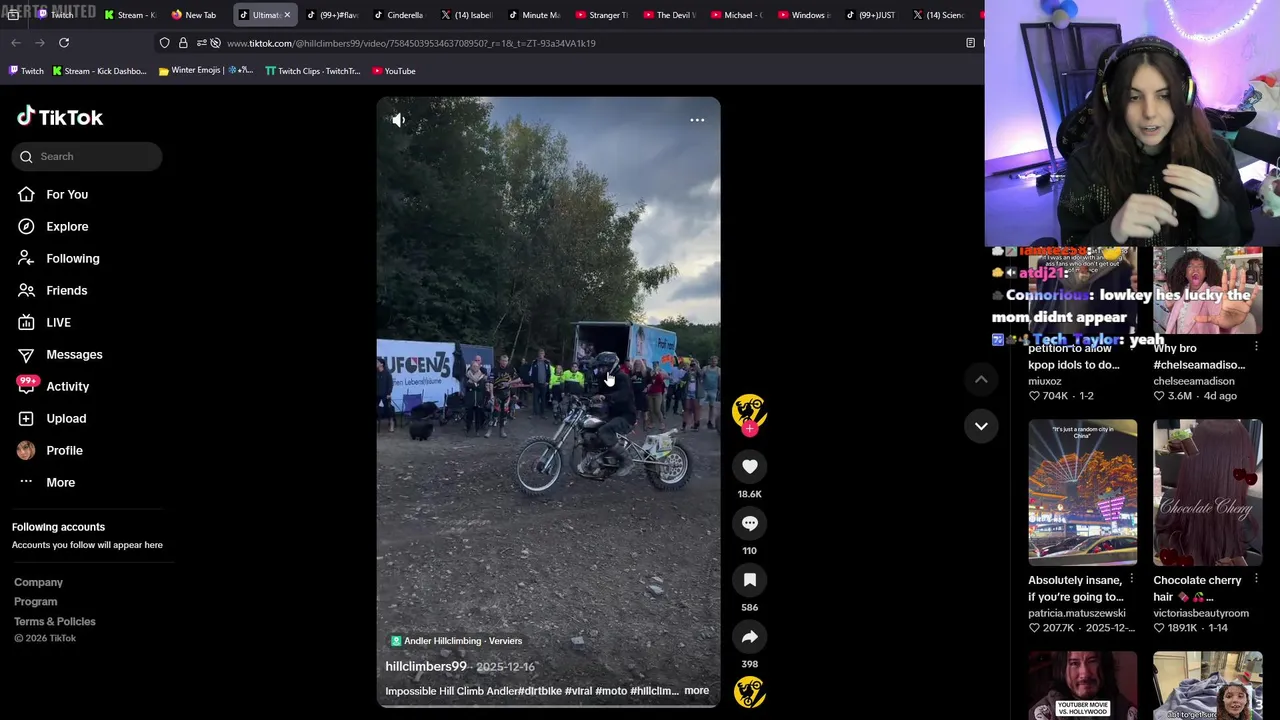Click the site padlock icon
The image size is (1280, 720).
pos(183,43)
